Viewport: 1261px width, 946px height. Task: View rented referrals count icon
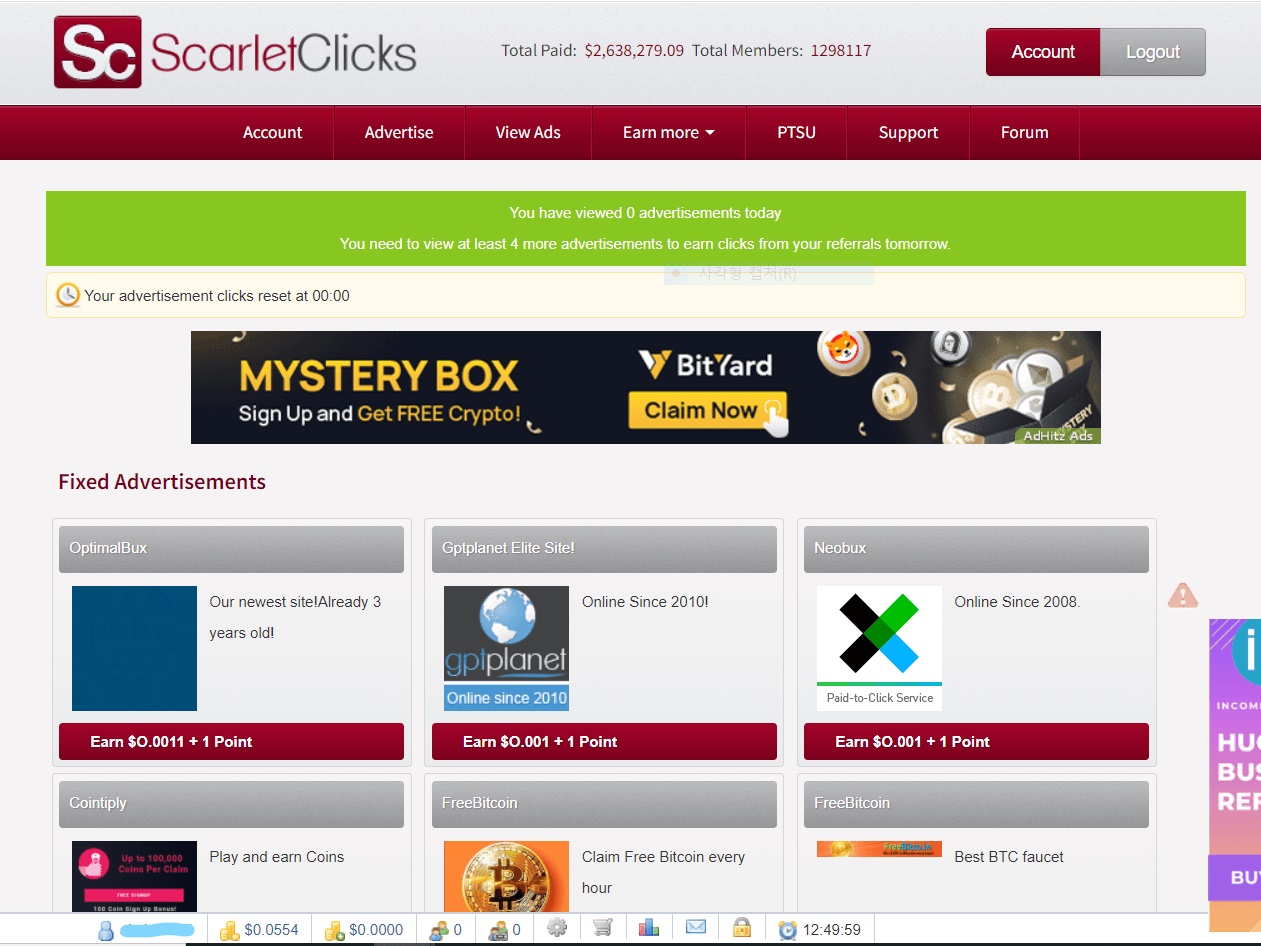coord(498,930)
